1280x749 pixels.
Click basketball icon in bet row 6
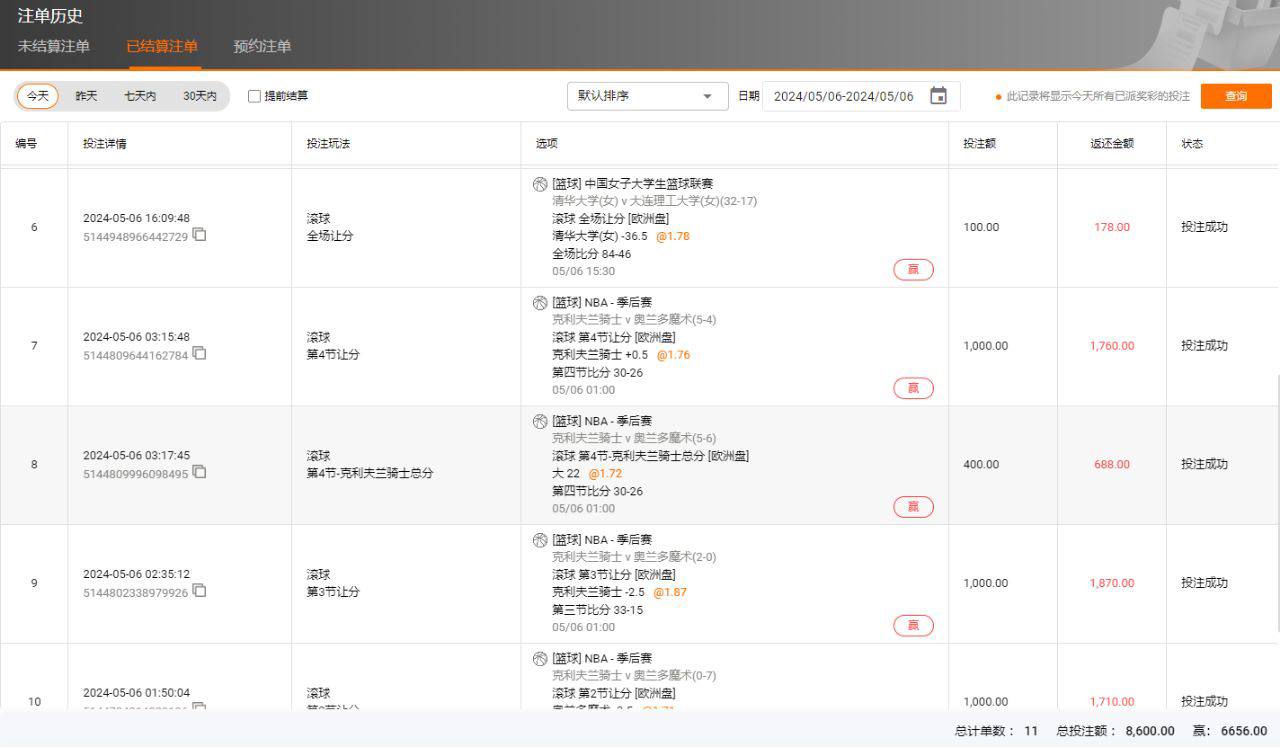pyautogui.click(x=540, y=184)
